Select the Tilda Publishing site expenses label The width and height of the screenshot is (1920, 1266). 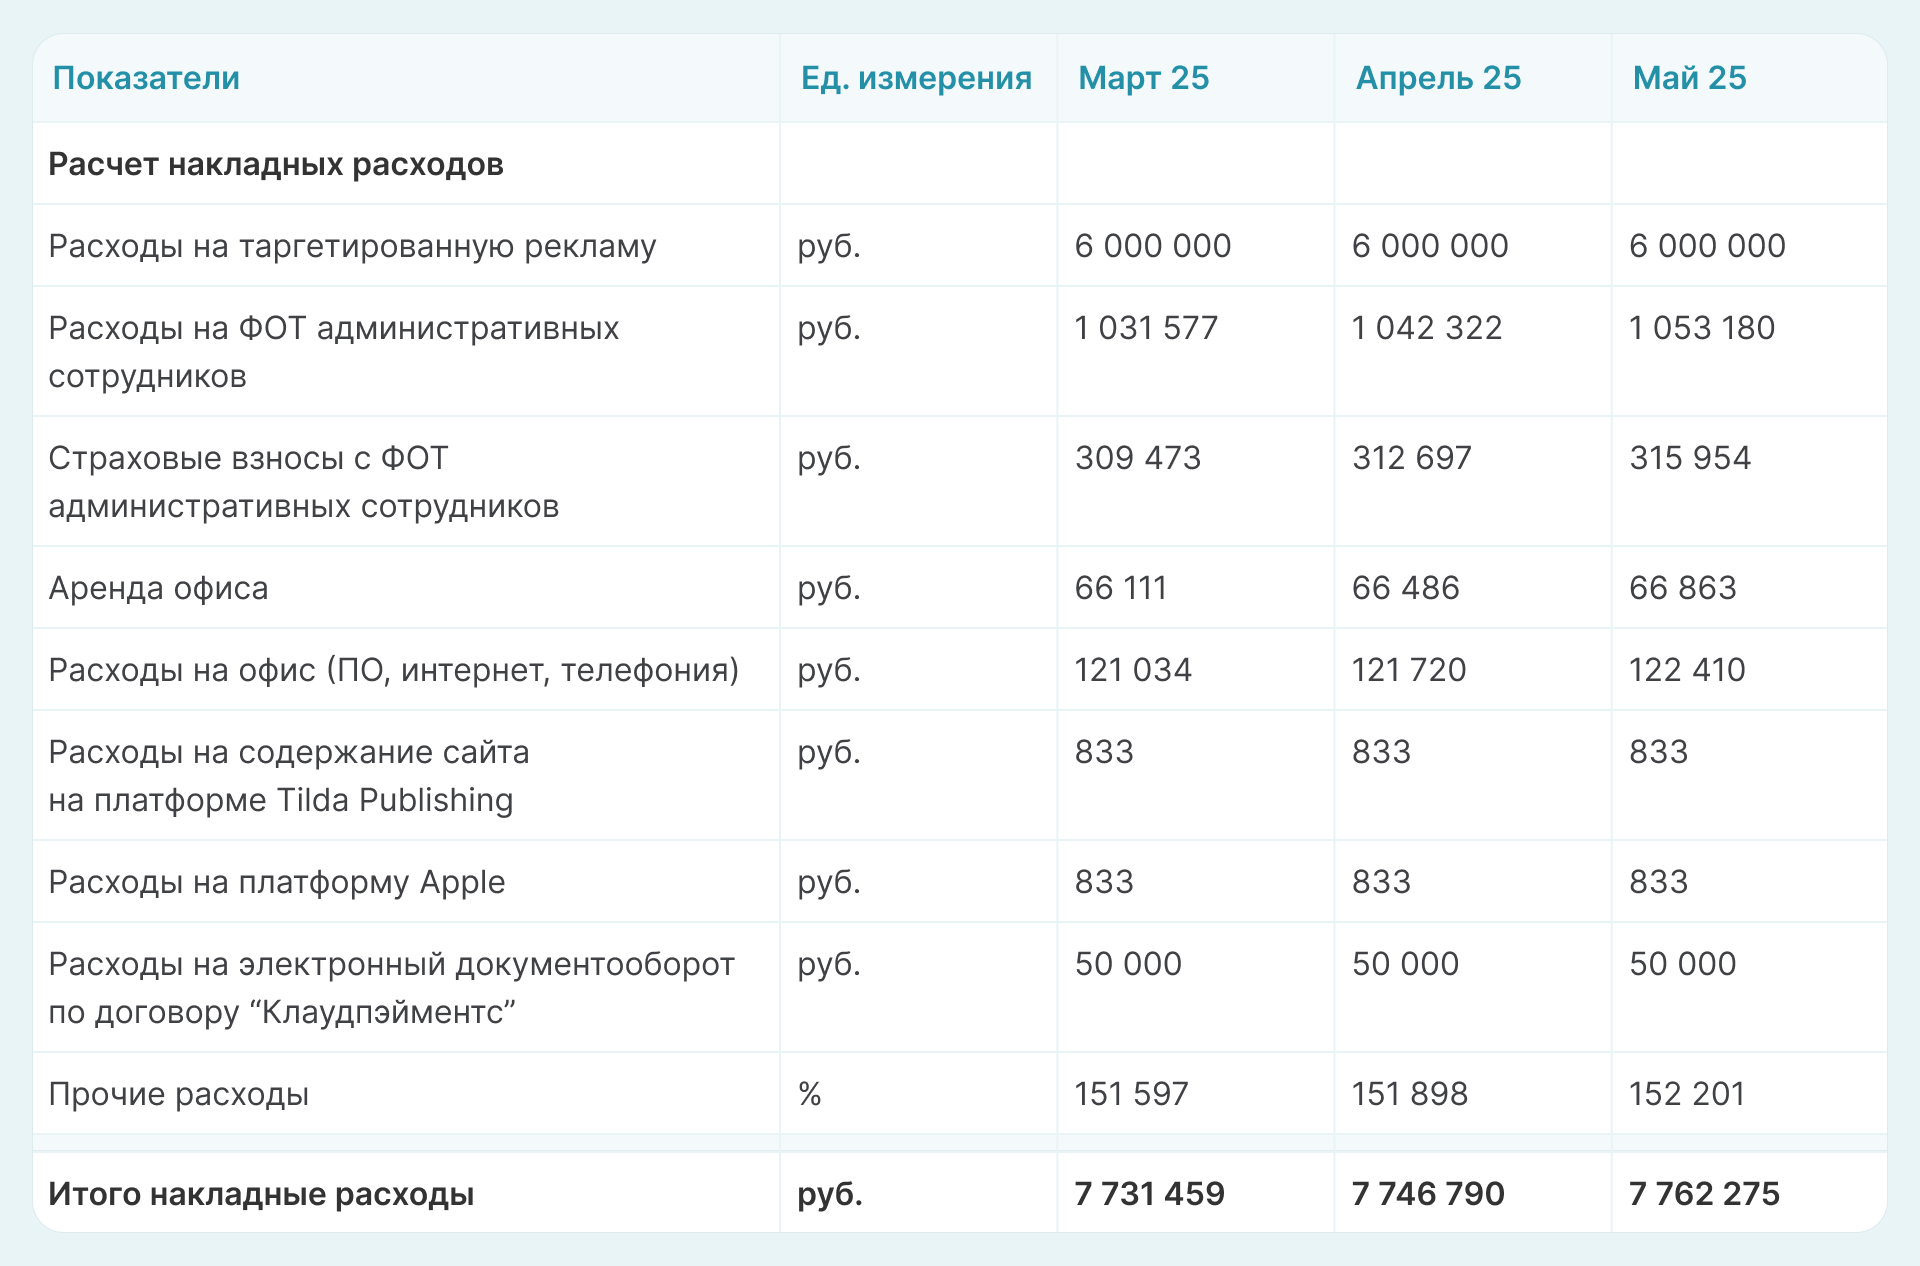coord(288,776)
